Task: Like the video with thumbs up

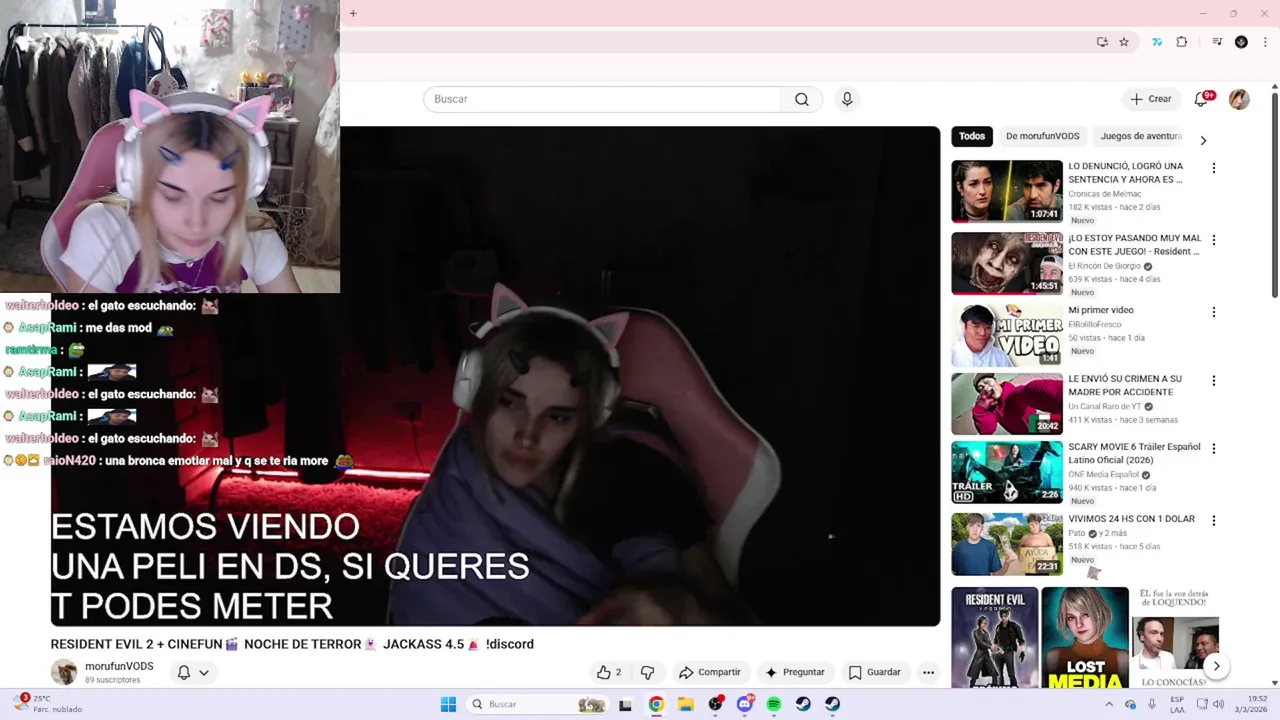Action: 609,672
